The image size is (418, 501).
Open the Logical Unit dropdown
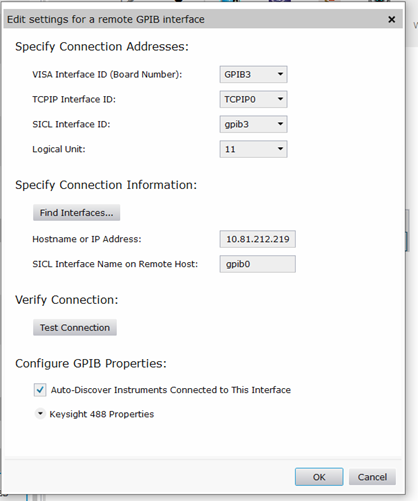click(253, 149)
